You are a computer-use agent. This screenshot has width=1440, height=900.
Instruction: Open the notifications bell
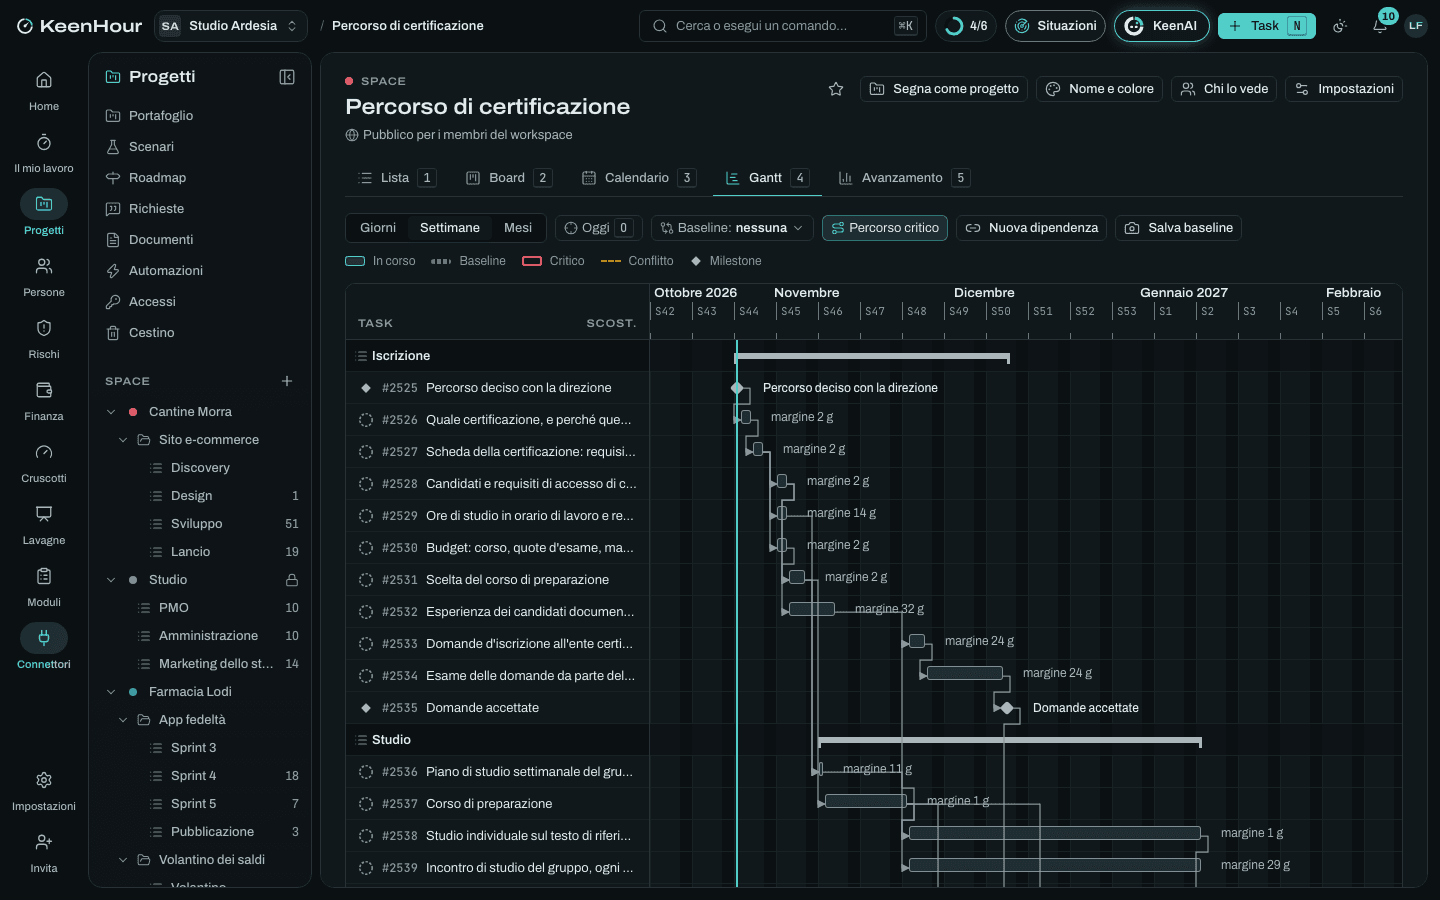point(1380,26)
